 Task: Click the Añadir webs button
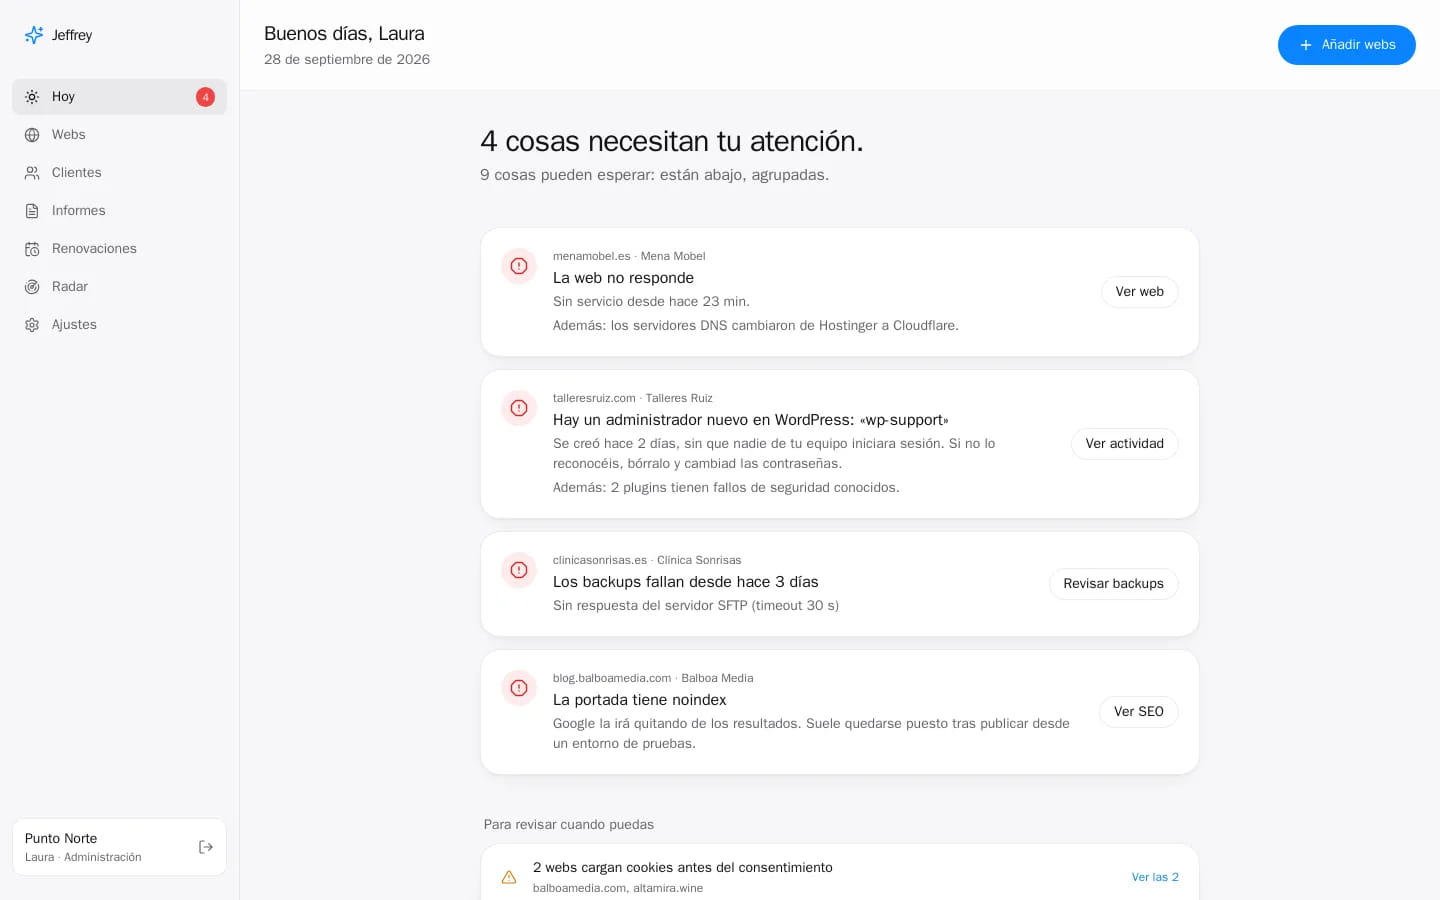click(x=1346, y=45)
